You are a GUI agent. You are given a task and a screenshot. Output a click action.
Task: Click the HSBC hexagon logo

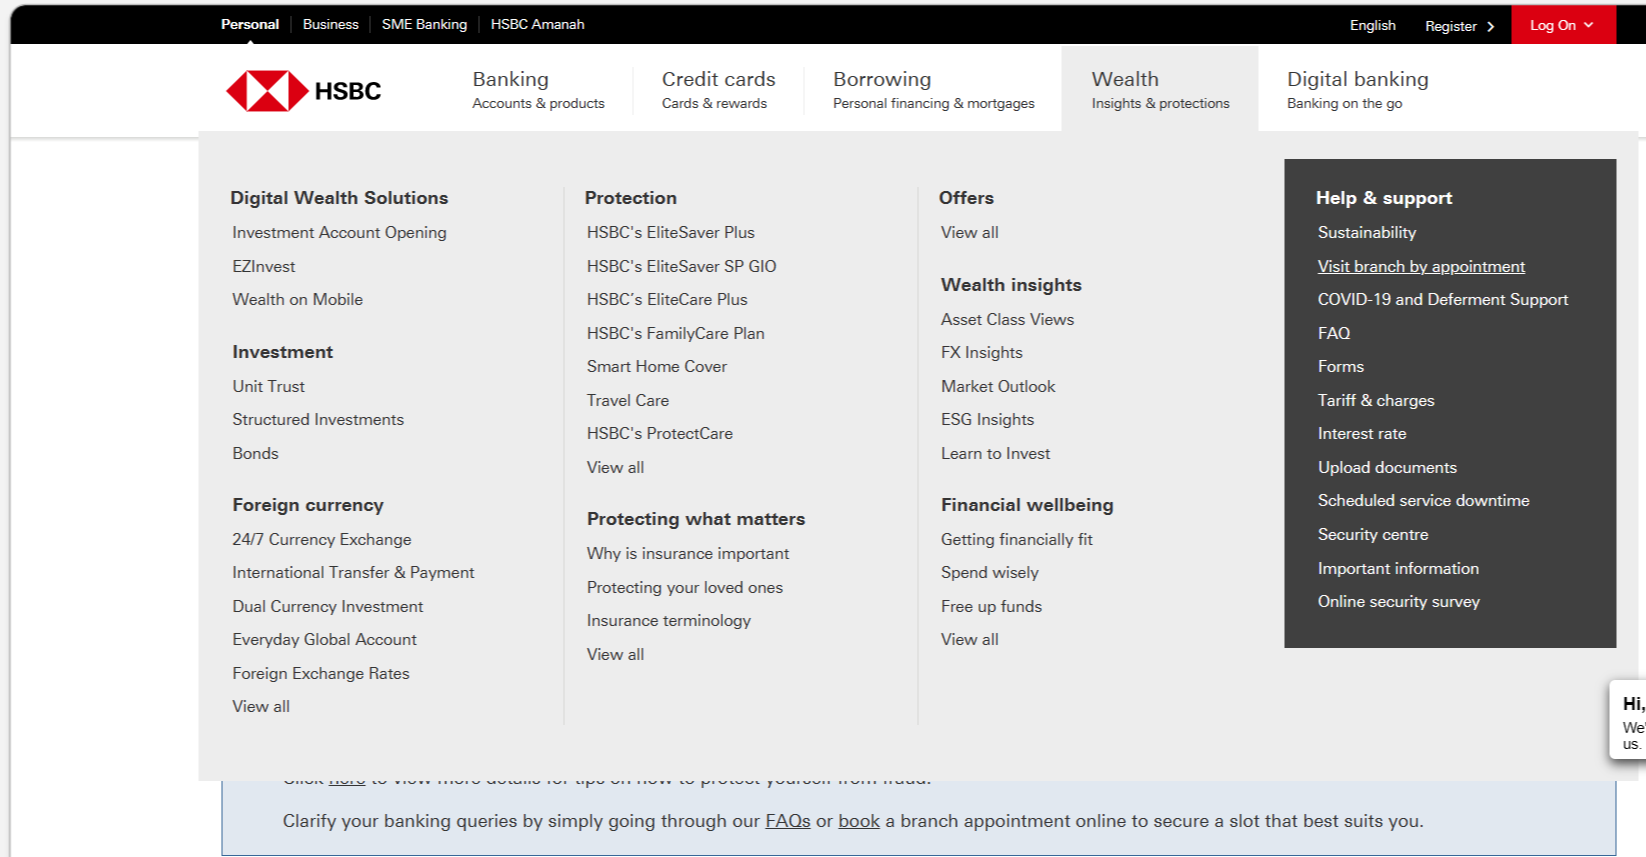[267, 91]
